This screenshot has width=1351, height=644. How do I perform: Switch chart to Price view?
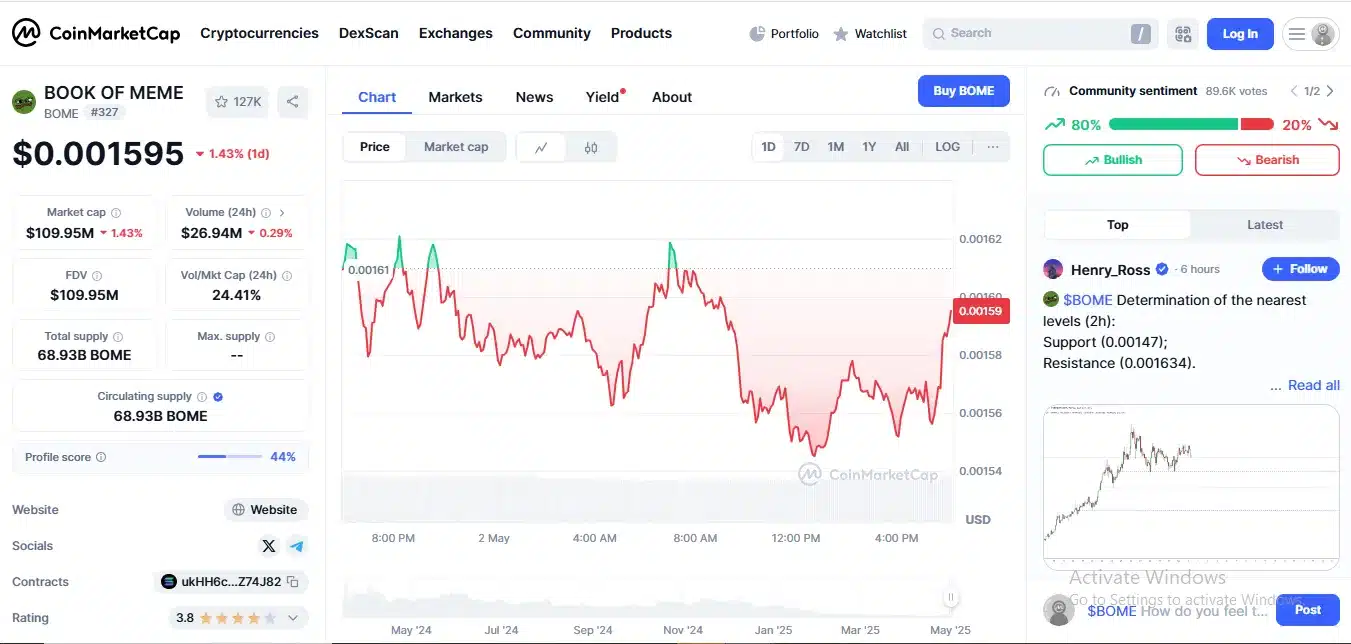click(375, 147)
